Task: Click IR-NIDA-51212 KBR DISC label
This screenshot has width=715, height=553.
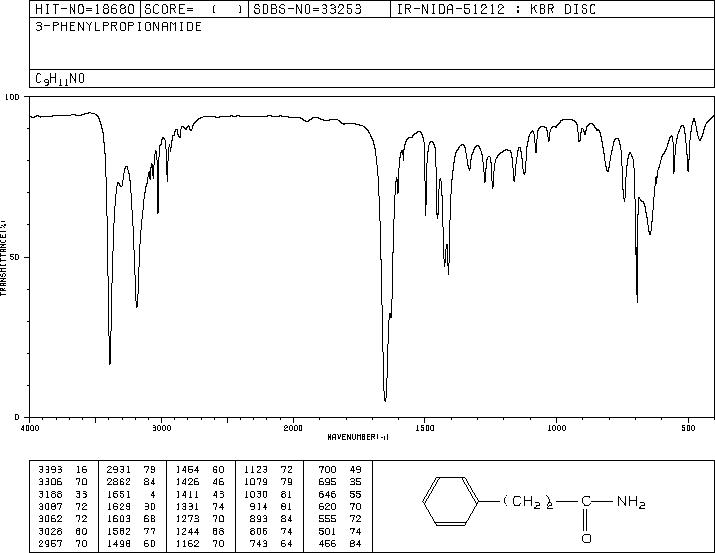Action: coord(497,9)
